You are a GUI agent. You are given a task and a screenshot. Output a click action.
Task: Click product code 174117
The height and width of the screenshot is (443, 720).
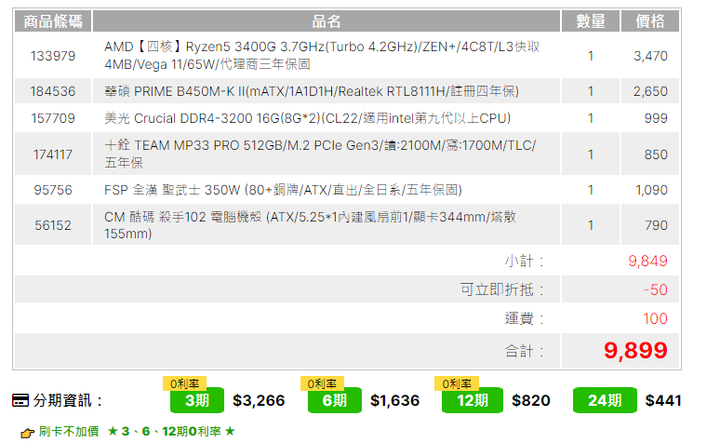(x=53, y=154)
